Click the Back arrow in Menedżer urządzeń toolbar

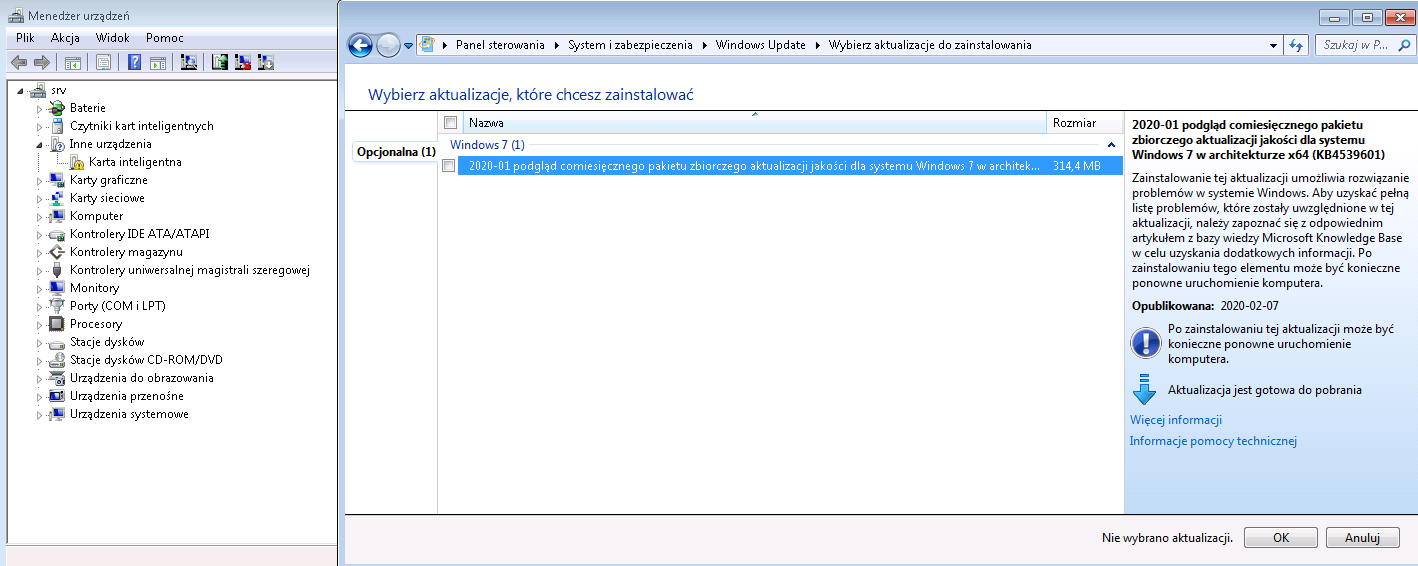18,62
